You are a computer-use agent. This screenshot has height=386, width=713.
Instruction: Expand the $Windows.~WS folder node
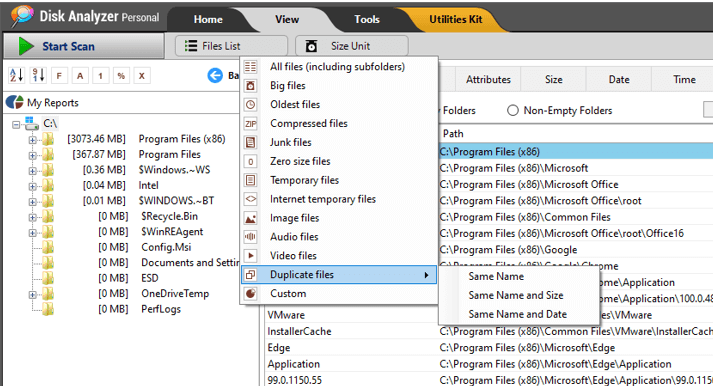(33, 171)
